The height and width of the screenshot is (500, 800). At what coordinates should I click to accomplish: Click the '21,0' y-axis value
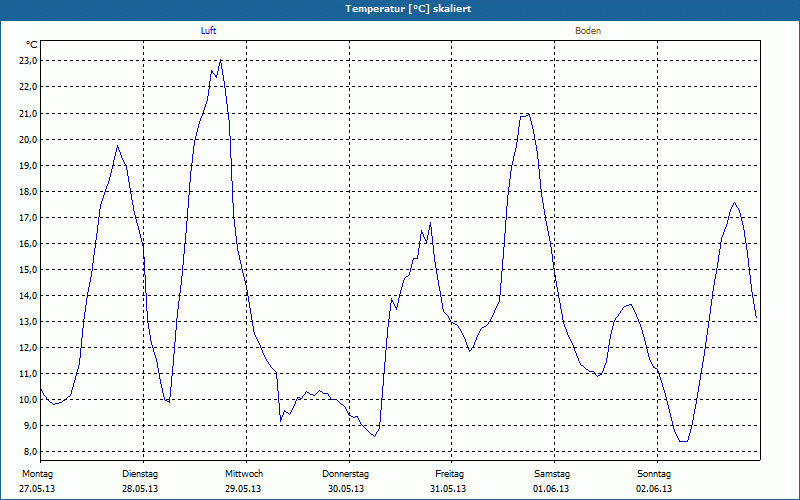28,113
